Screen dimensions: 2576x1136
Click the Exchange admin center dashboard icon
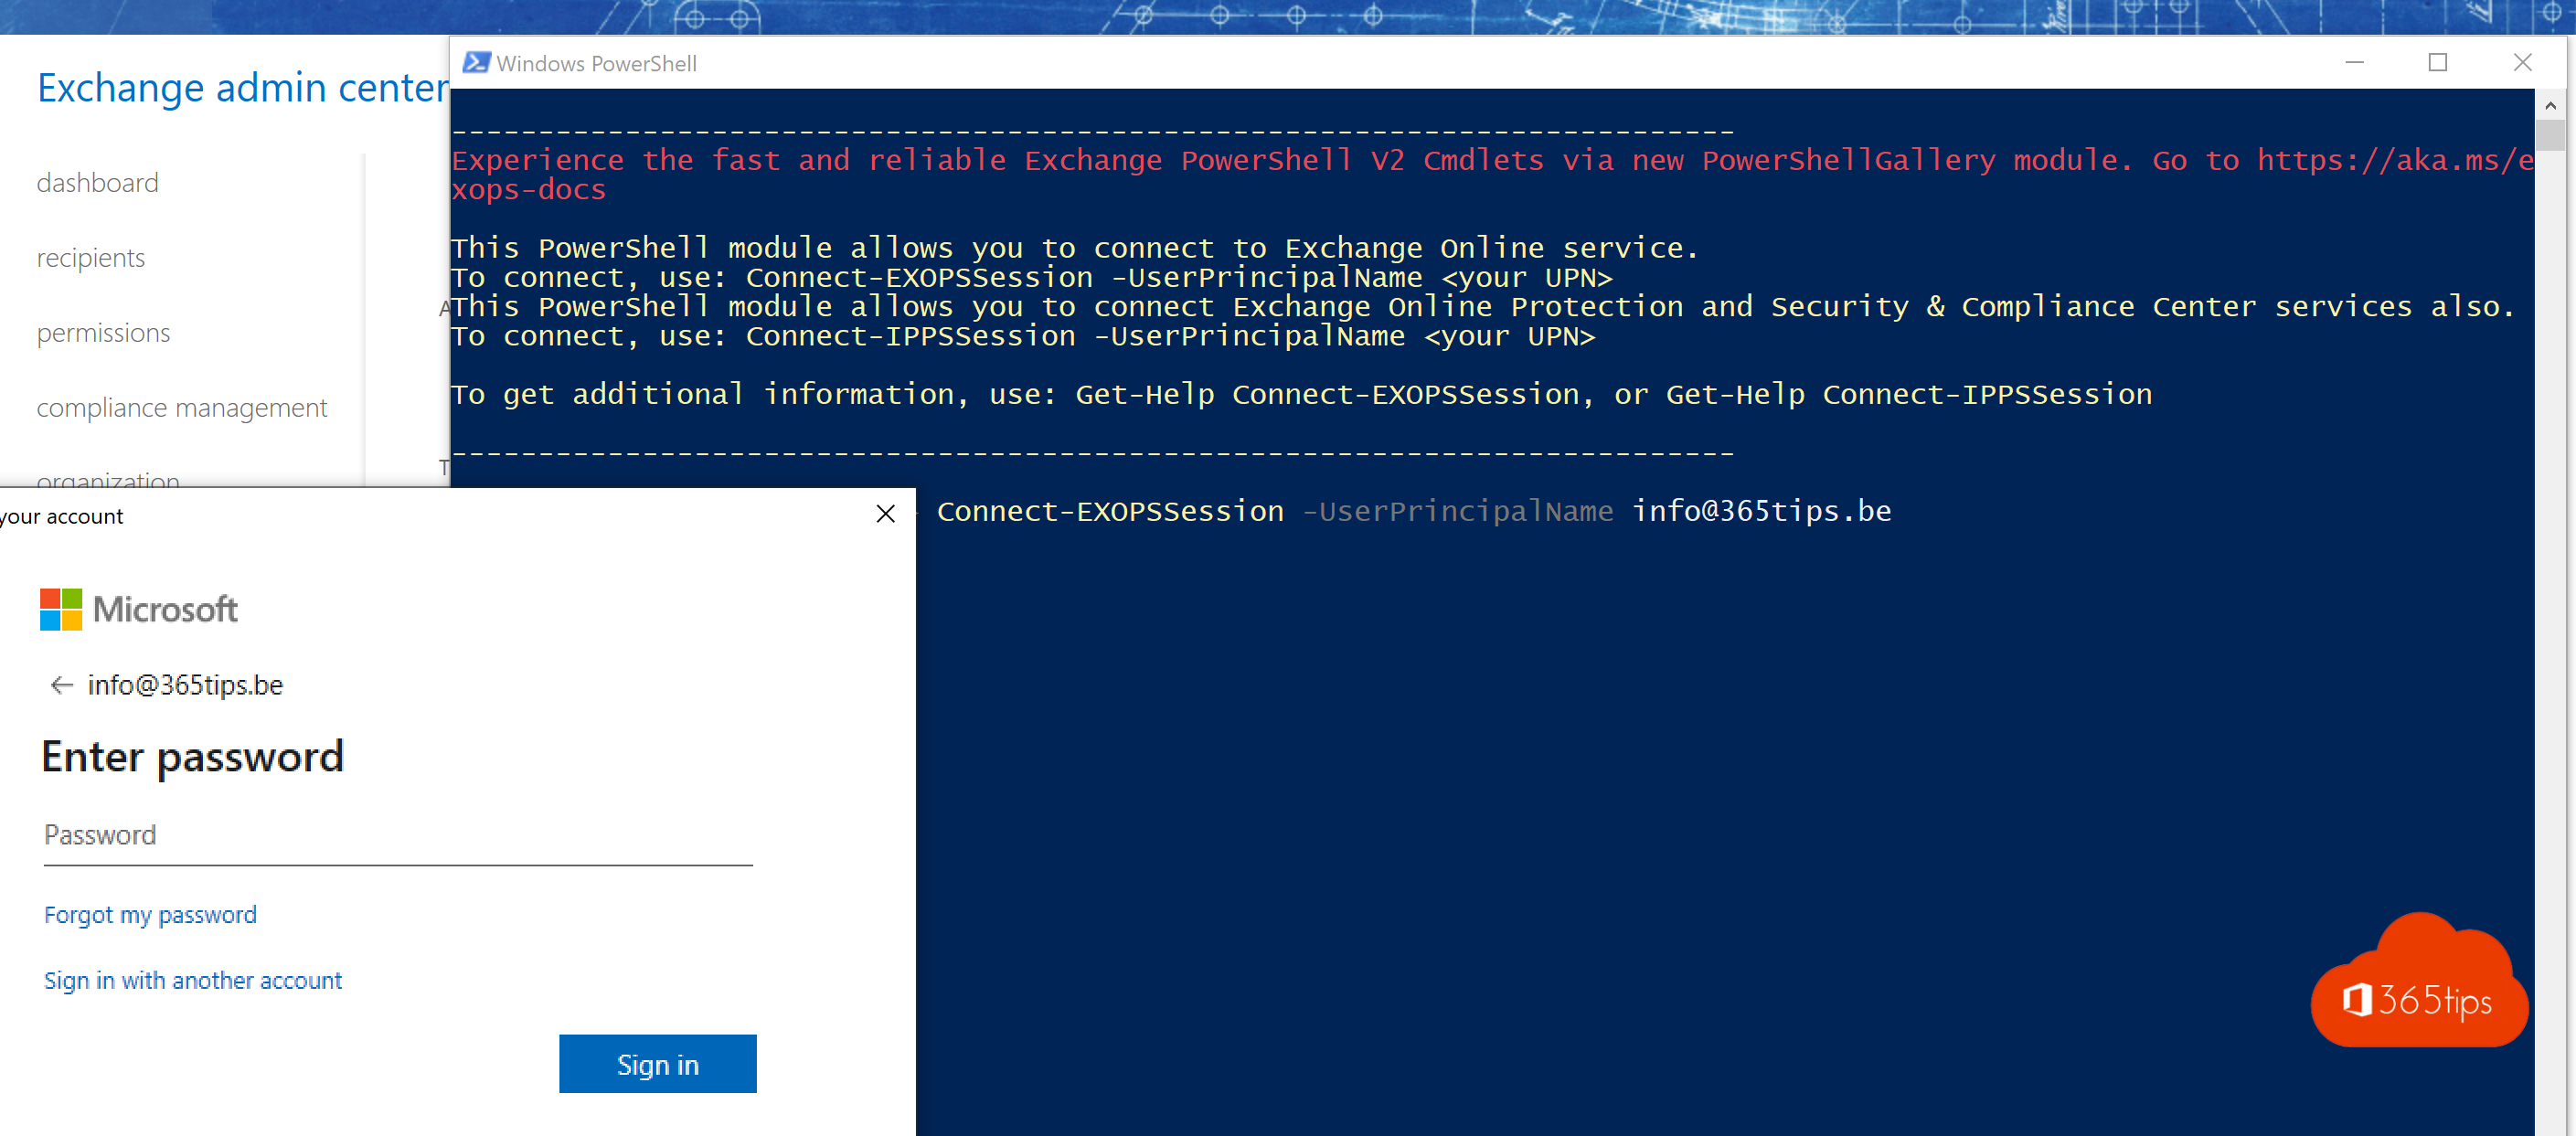[97, 184]
